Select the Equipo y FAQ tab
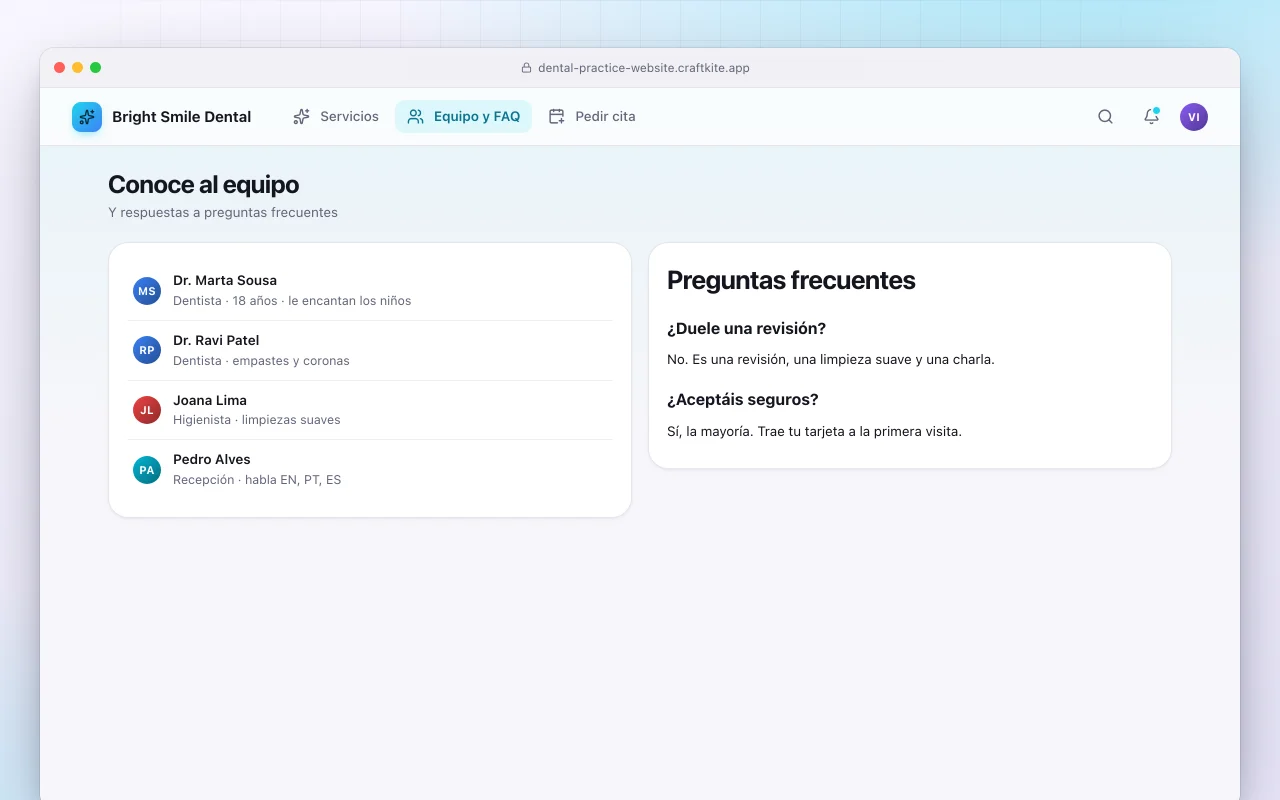Screen dimensions: 1280x800 [x=464, y=117]
